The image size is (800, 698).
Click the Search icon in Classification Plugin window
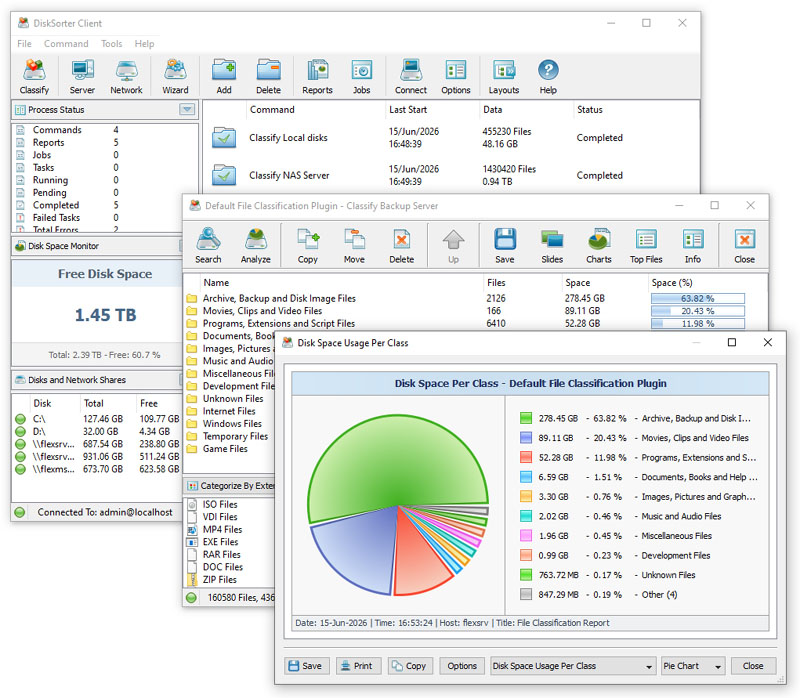point(208,246)
